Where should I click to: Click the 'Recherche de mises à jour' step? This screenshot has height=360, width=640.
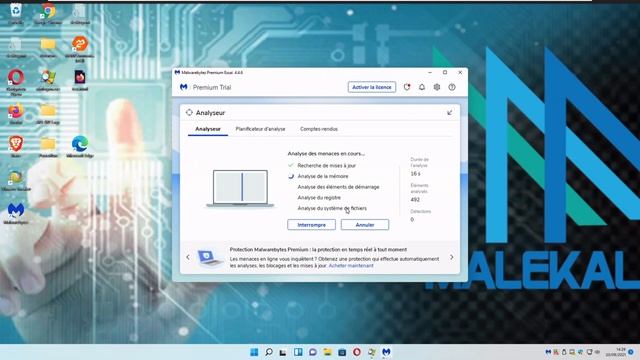327,165
